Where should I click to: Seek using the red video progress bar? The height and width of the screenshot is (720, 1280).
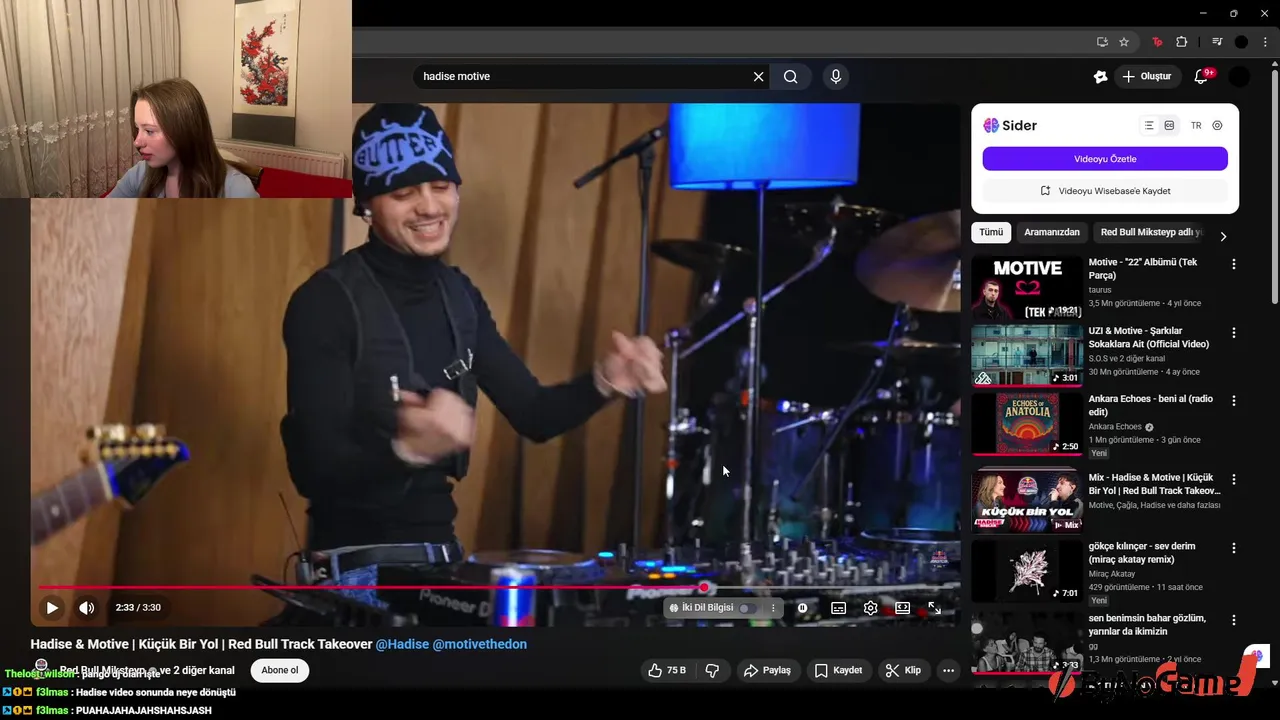point(496,587)
